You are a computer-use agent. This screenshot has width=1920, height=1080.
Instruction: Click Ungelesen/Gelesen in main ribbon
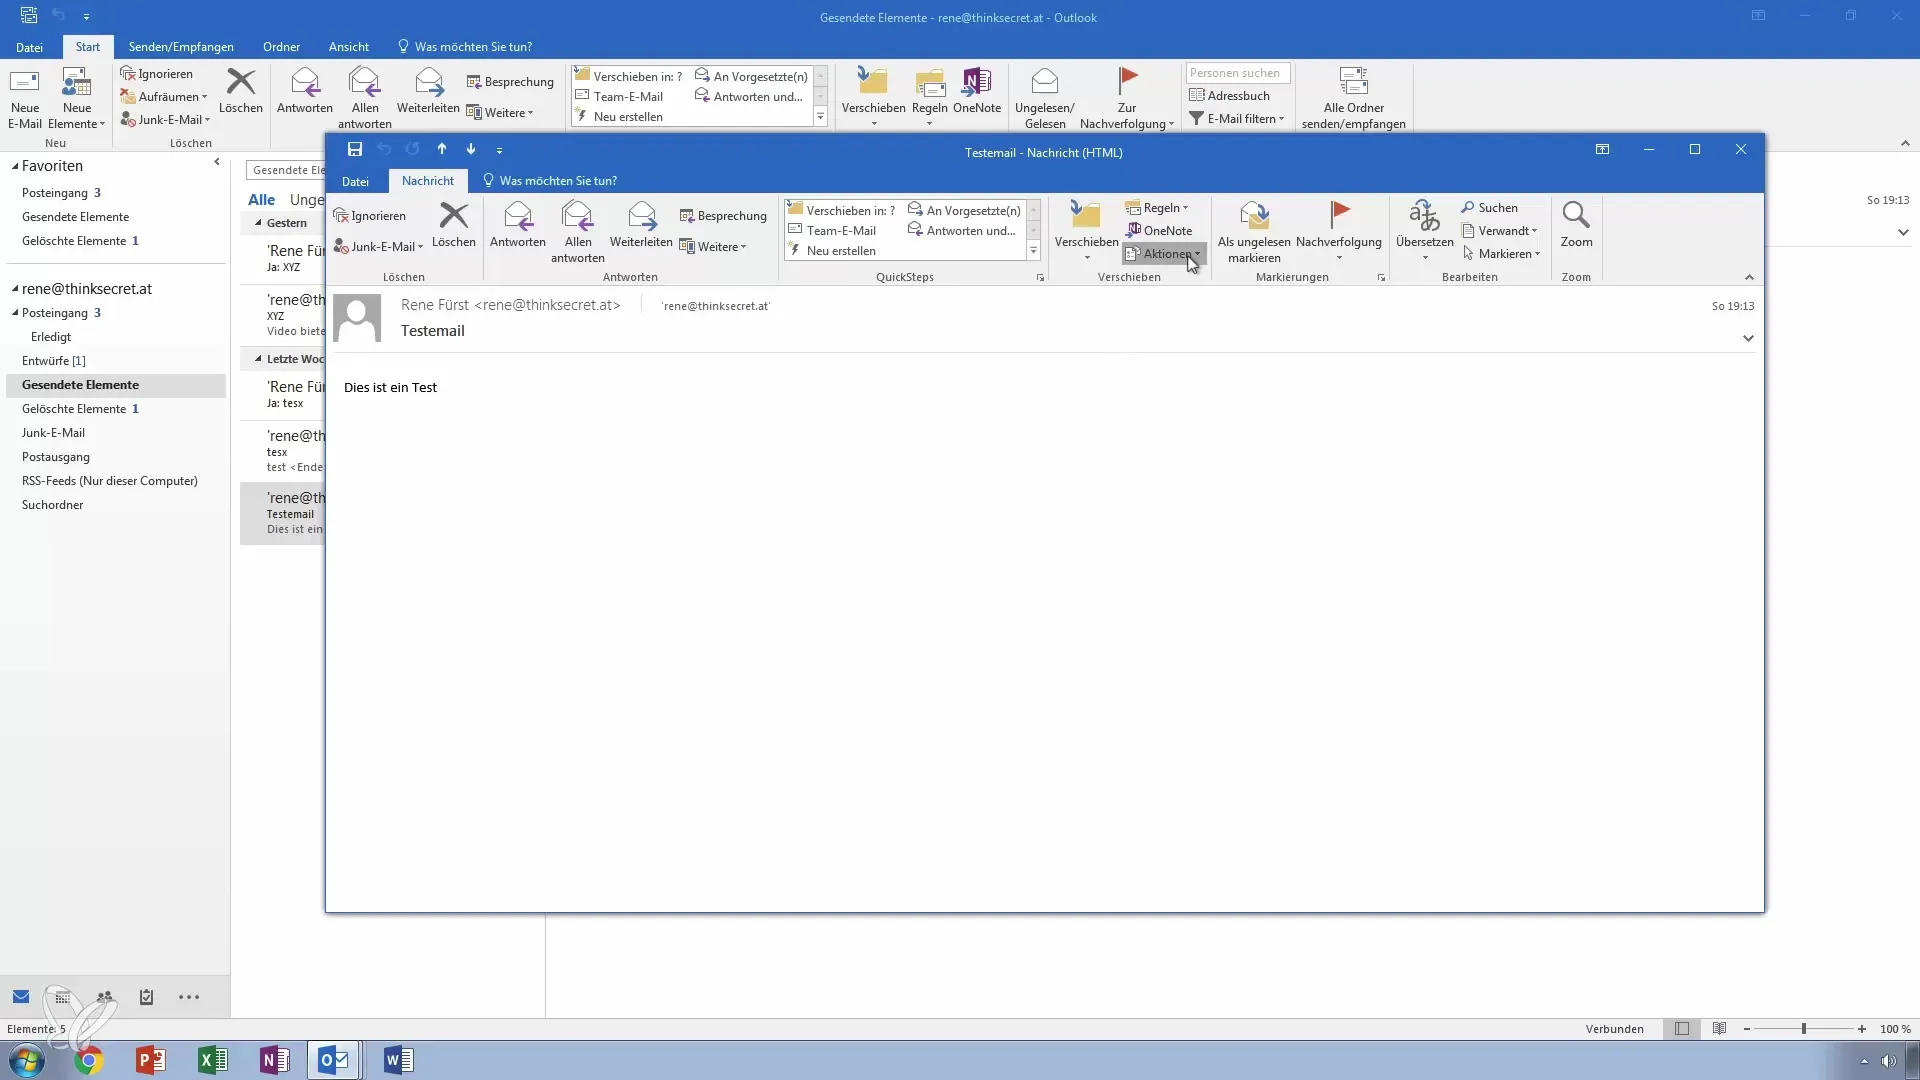pos(1045,98)
